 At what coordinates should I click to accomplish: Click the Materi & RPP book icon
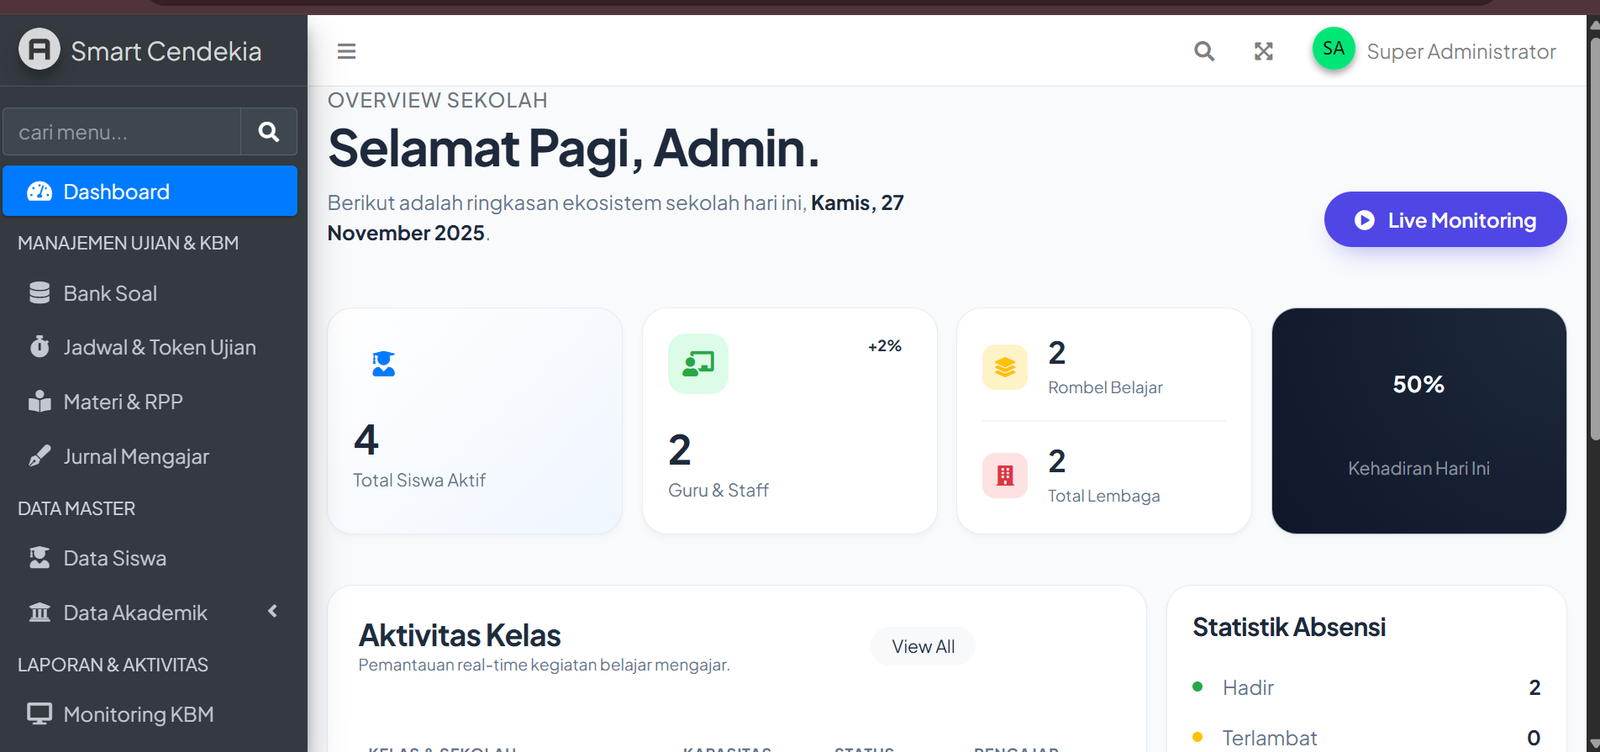pyautogui.click(x=40, y=401)
